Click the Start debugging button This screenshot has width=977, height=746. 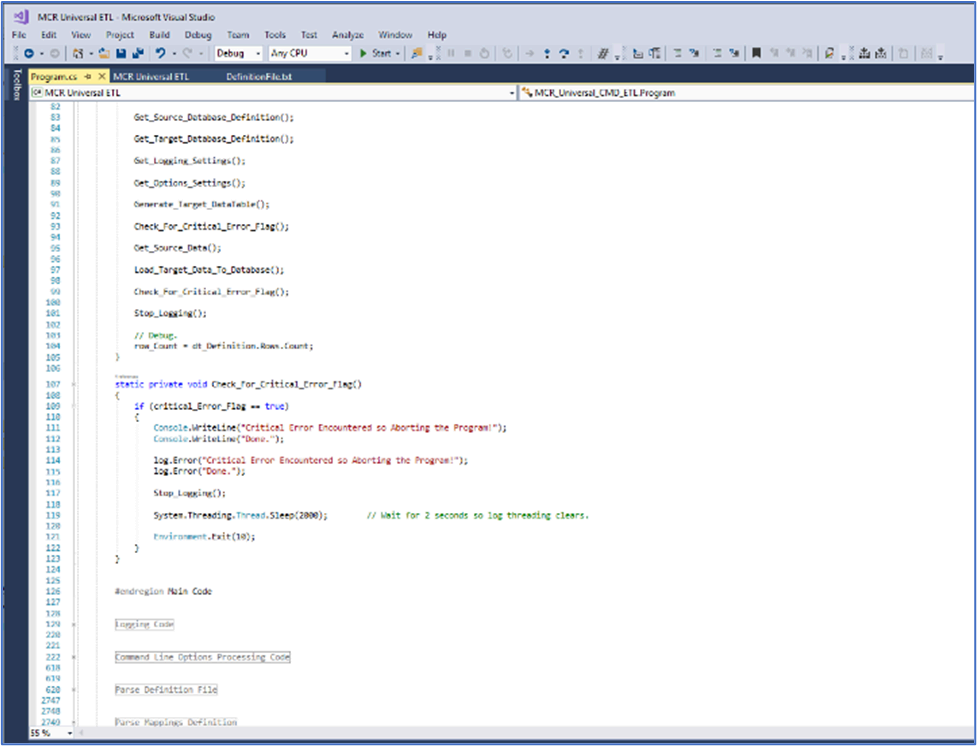click(376, 53)
